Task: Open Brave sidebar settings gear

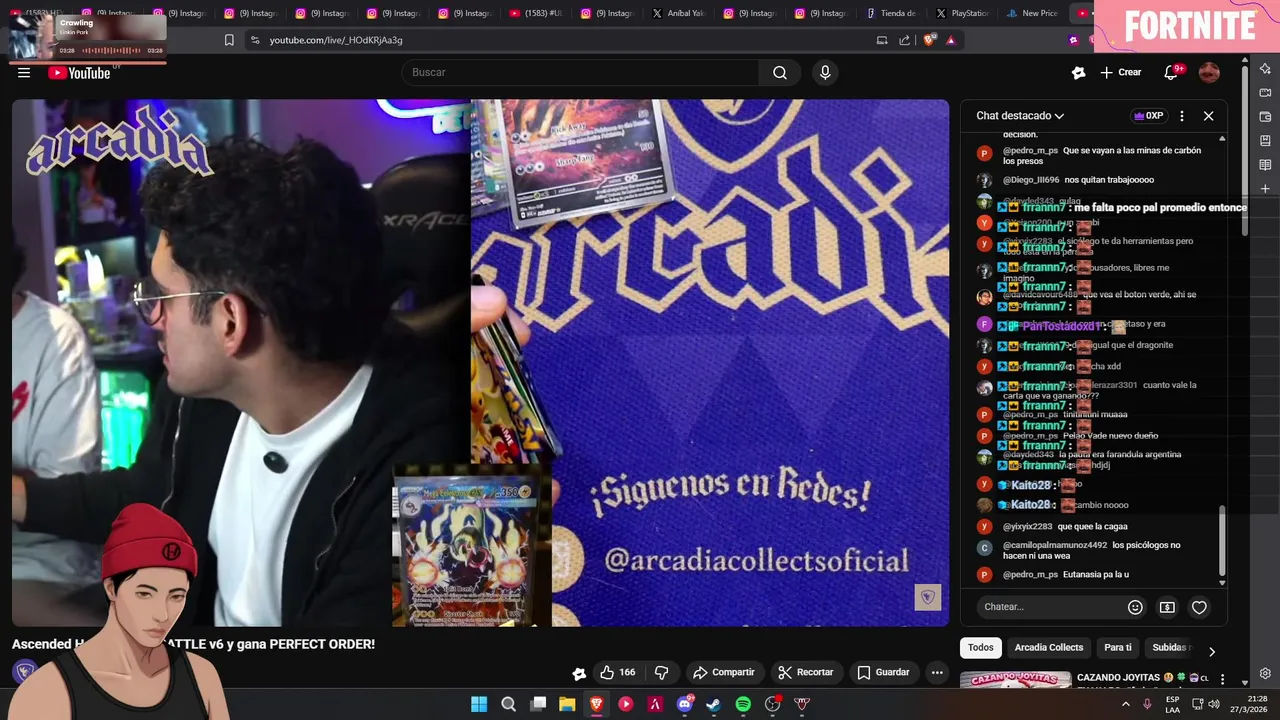Action: tap(1265, 674)
